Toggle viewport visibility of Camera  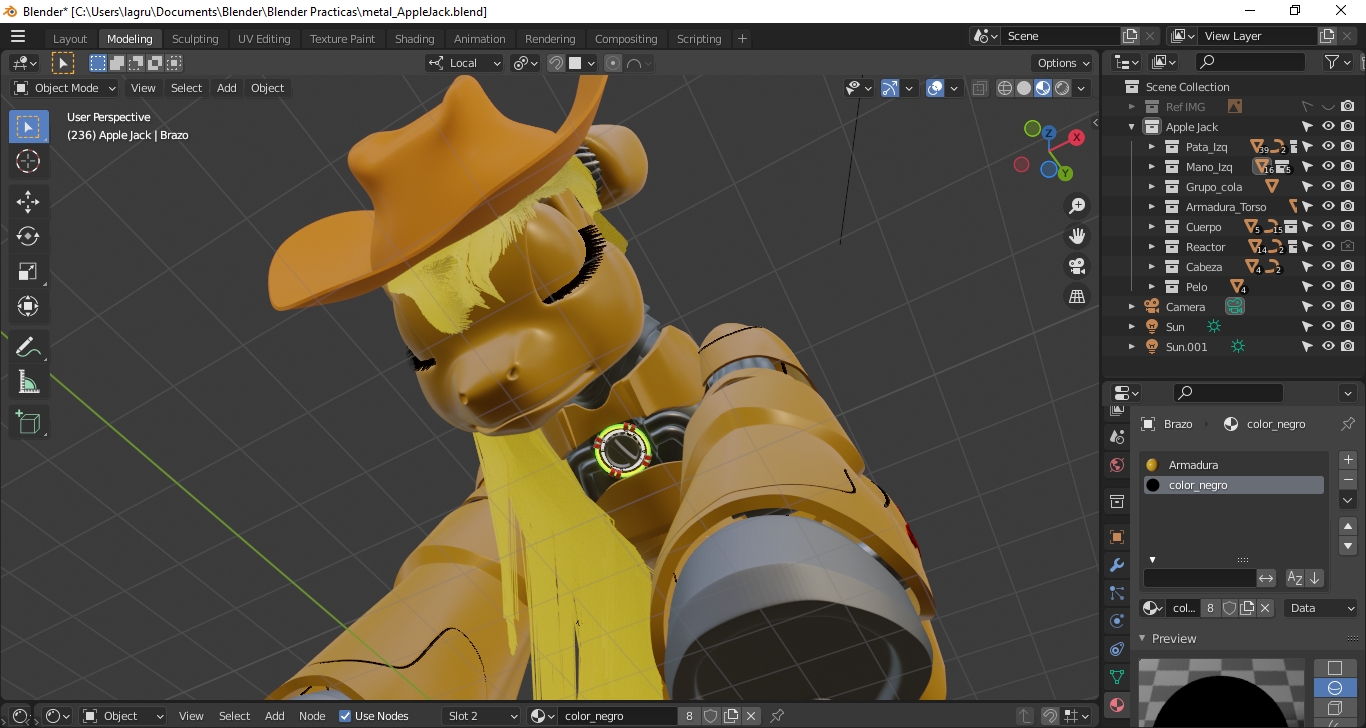coord(1329,307)
